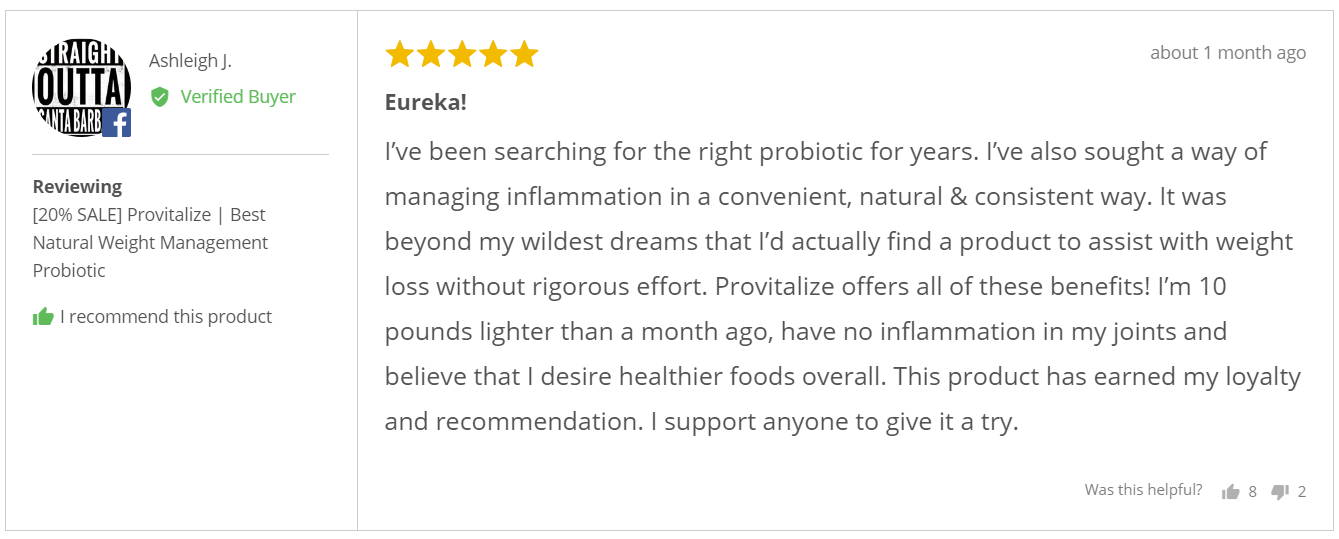Click the second gold star
The width and height of the screenshot is (1339, 539).
pos(431,54)
